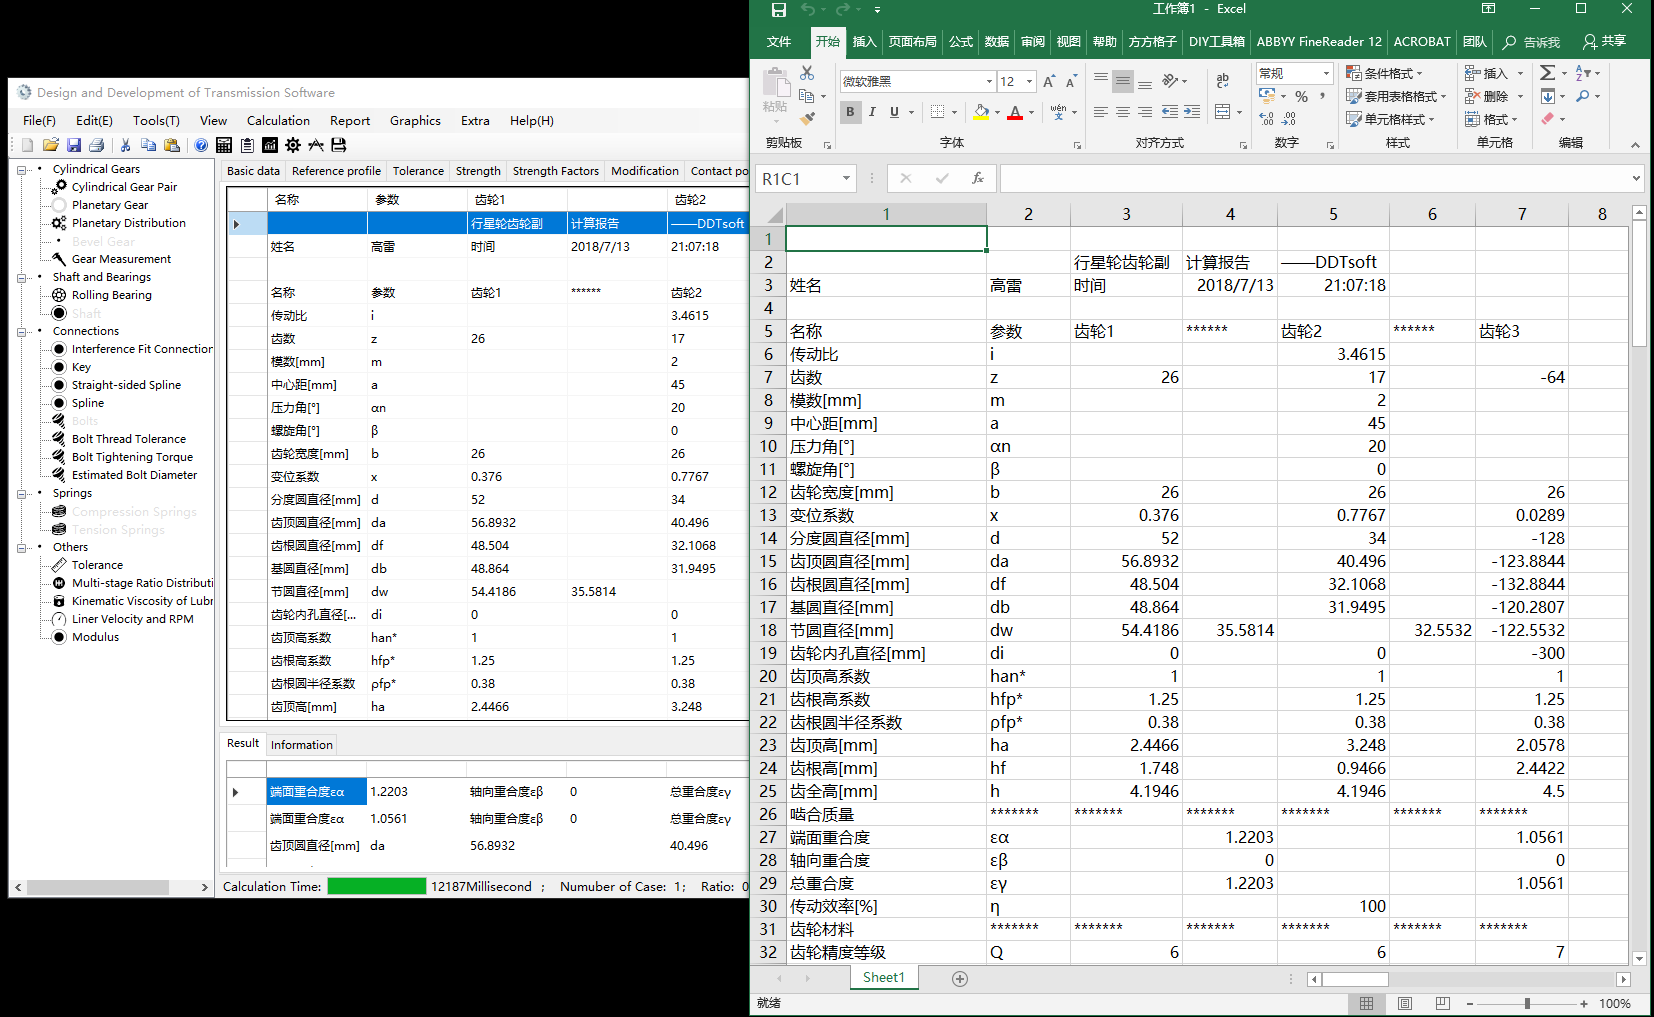Click the Excel zoom slider handle

click(x=1527, y=1003)
